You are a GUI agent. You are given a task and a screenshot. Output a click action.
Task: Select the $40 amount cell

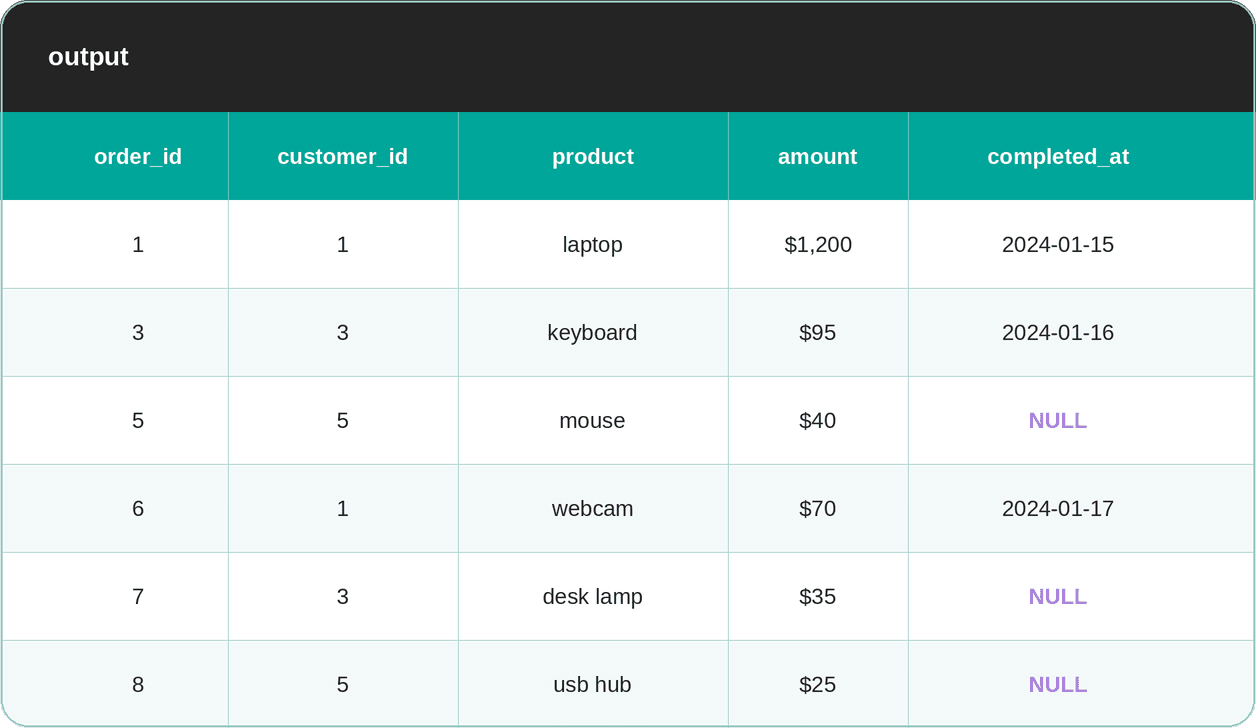click(x=818, y=420)
